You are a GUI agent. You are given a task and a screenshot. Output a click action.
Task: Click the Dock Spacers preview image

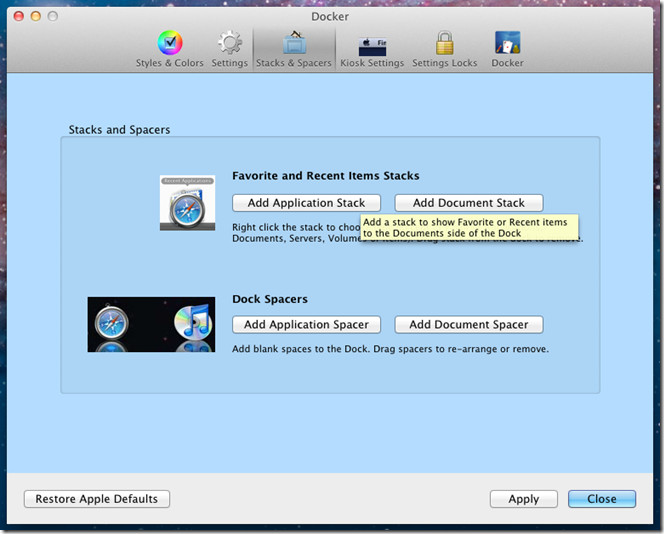click(x=151, y=324)
